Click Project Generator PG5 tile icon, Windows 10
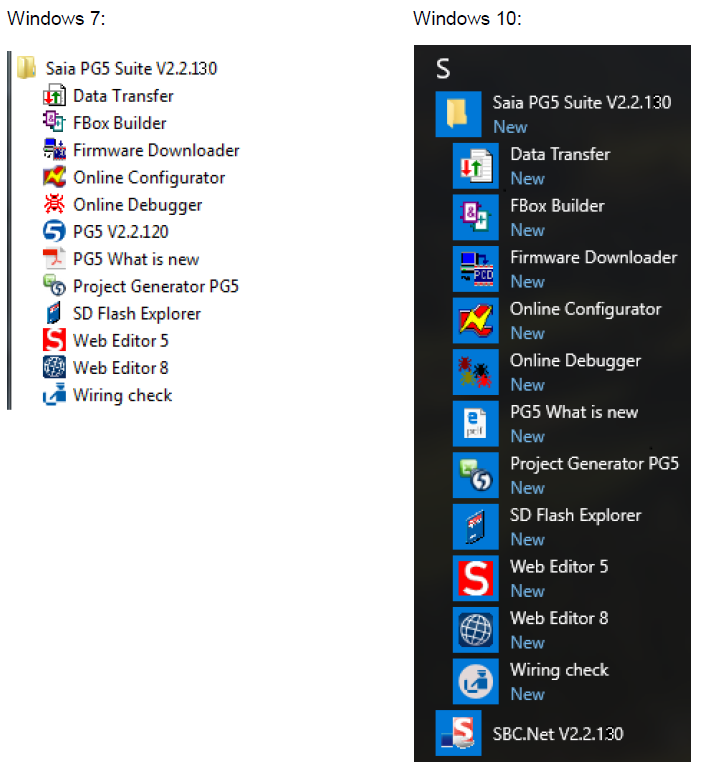Image resolution: width=701 pixels, height=766 pixels. click(475, 475)
